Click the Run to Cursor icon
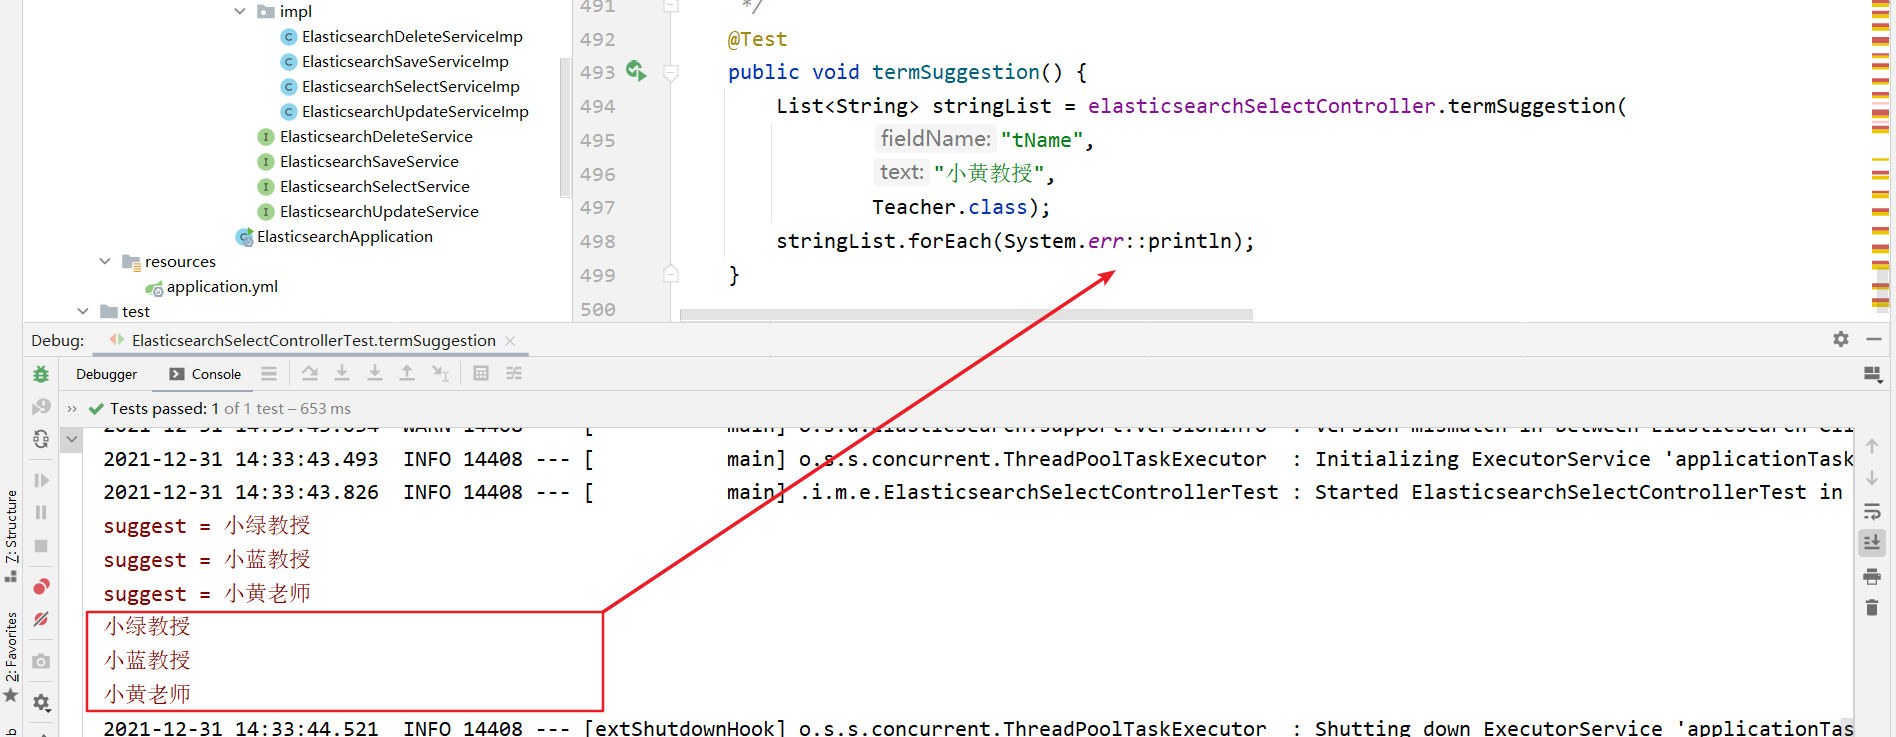This screenshot has height=737, width=1896. tap(440, 373)
